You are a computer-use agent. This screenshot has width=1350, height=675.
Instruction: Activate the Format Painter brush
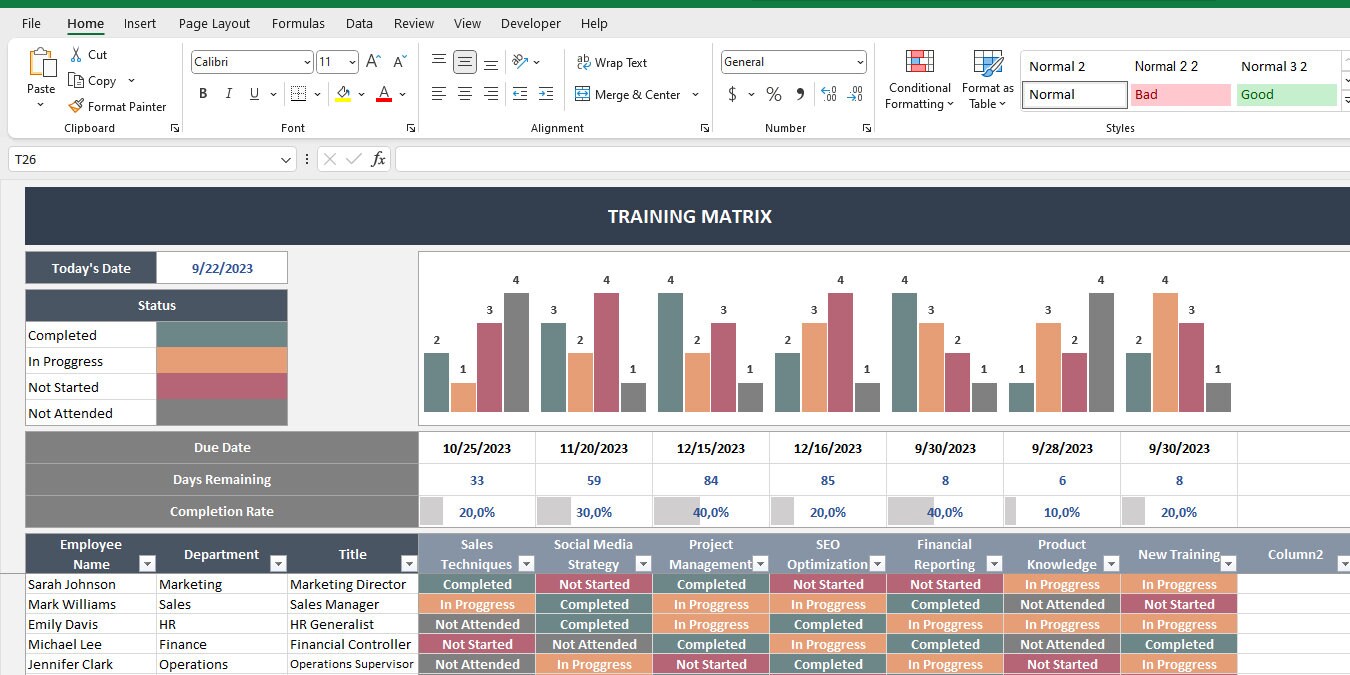[76, 106]
